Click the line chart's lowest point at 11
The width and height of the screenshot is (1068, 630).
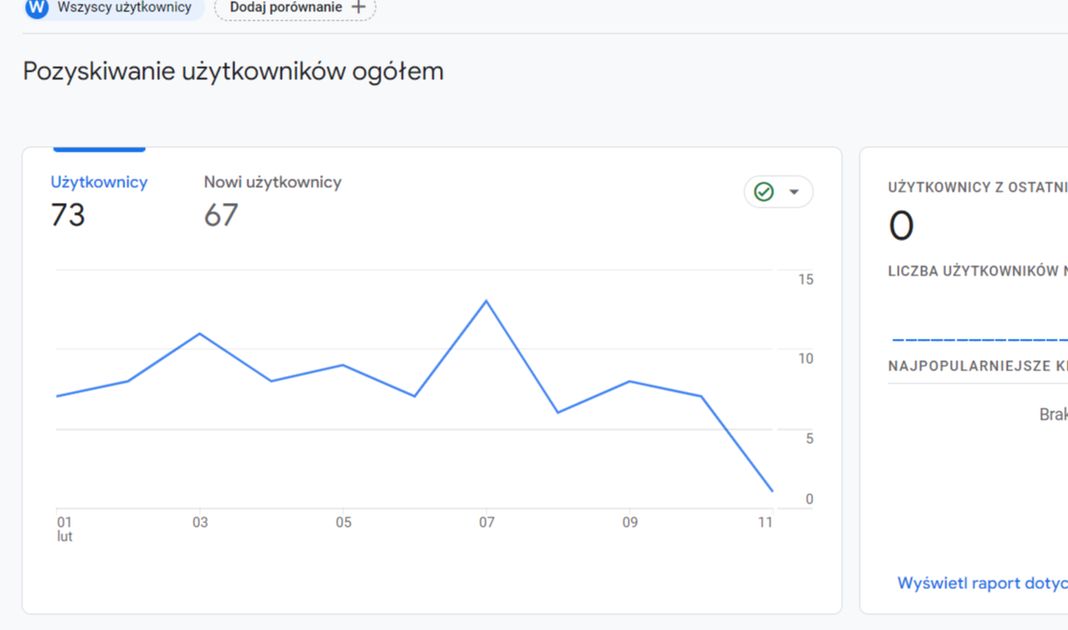[772, 491]
